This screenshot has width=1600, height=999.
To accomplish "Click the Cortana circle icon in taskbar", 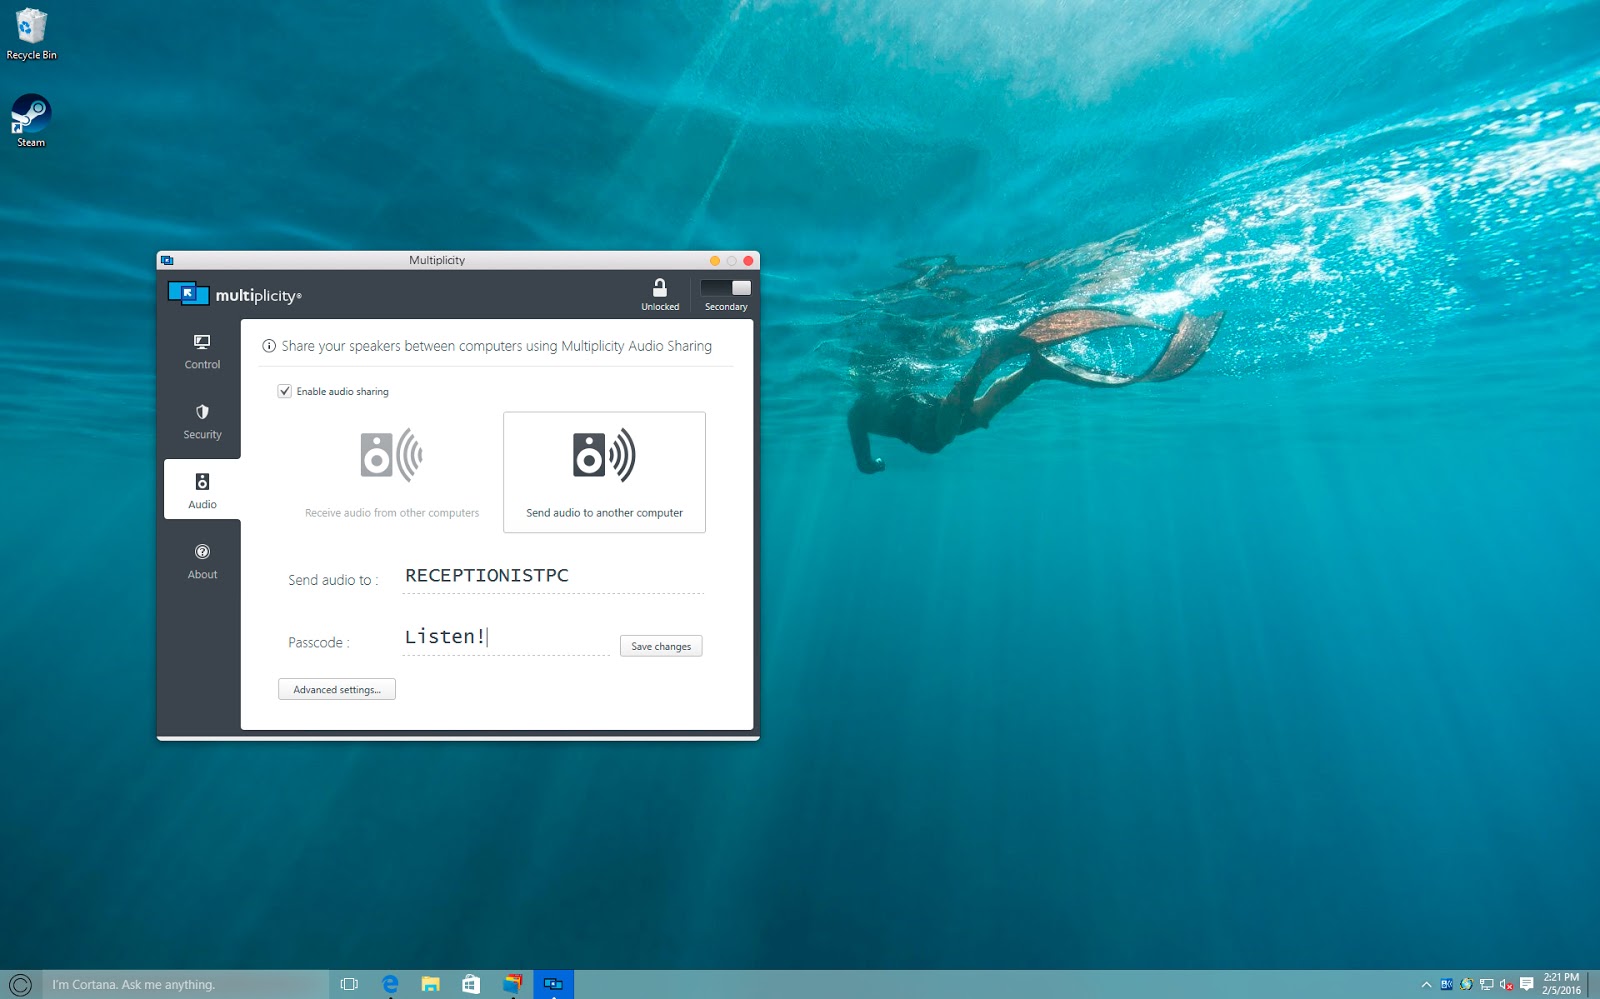I will (x=20, y=984).
